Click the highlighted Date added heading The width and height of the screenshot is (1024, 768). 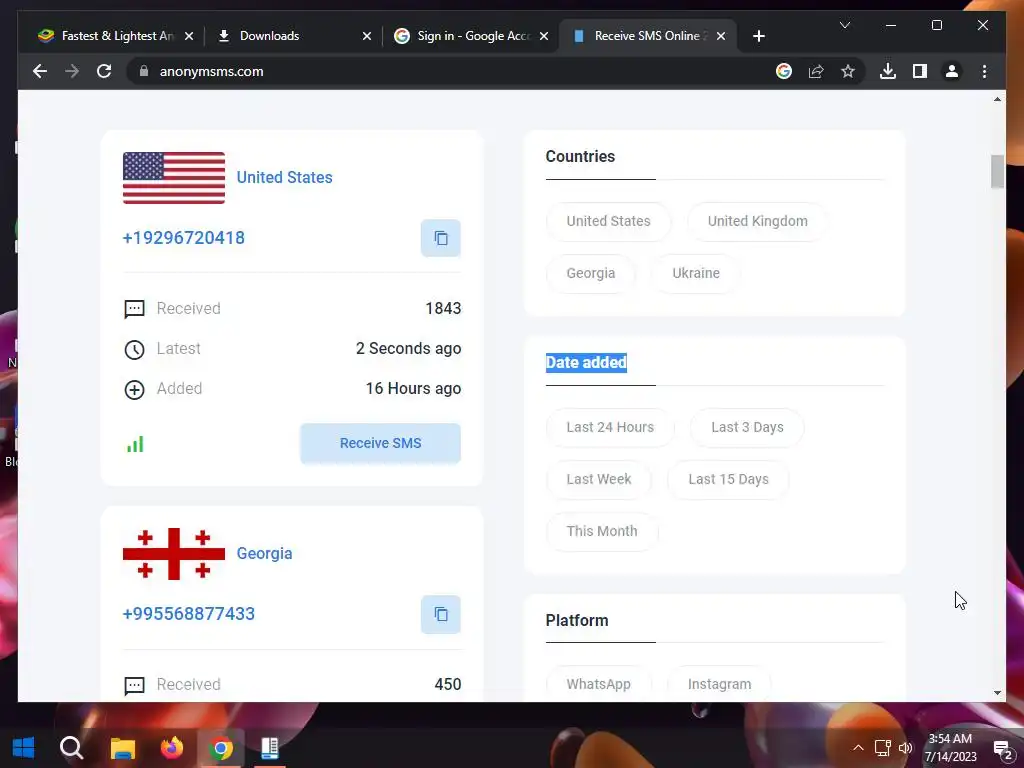click(x=586, y=362)
